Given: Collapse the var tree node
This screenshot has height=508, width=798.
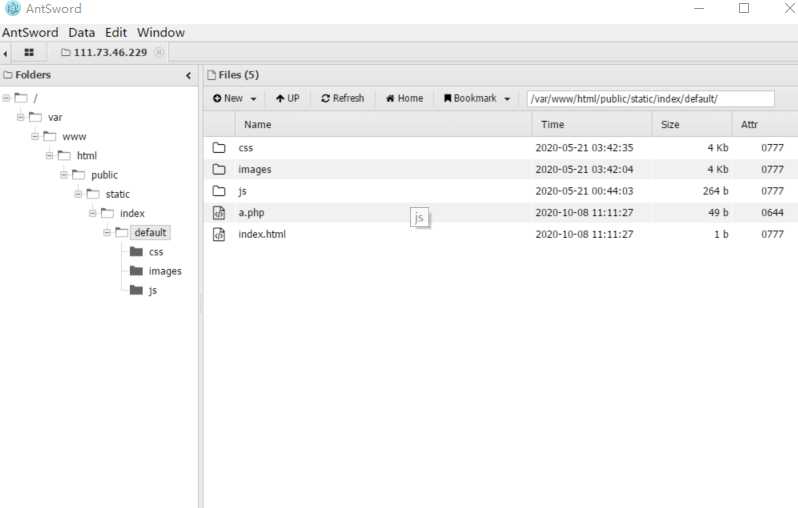Looking at the screenshot, I should (20, 117).
